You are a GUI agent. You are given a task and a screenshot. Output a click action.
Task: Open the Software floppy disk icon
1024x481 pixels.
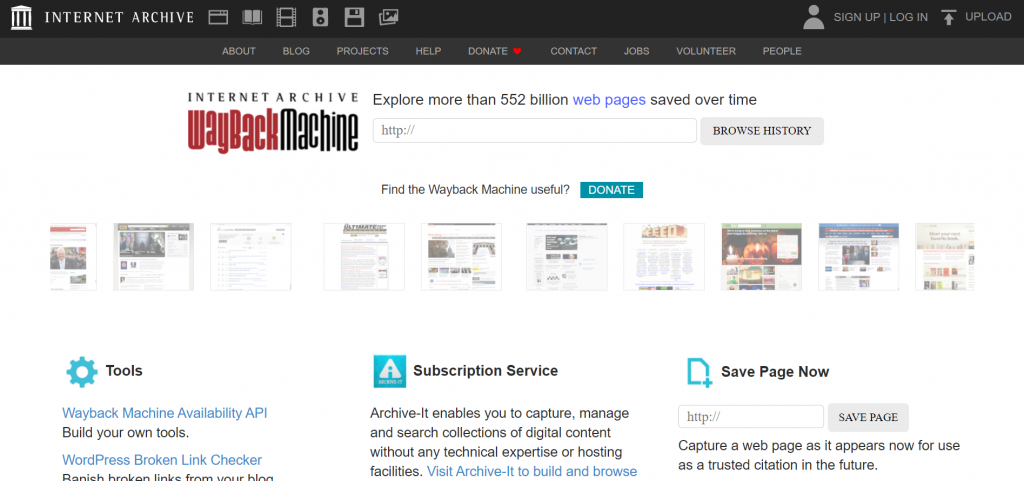tap(354, 17)
